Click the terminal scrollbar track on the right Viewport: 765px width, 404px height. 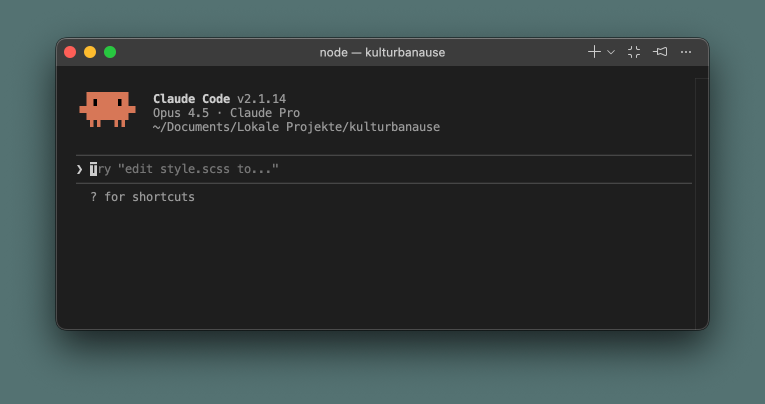[701, 200]
